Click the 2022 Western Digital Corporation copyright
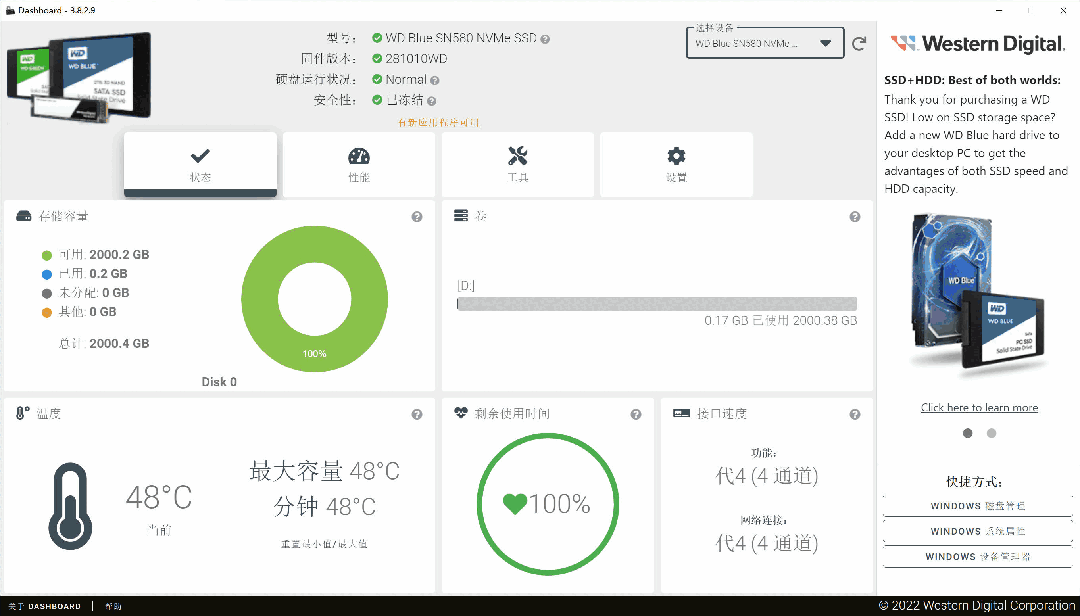This screenshot has height=616, width=1080. [x=977, y=606]
